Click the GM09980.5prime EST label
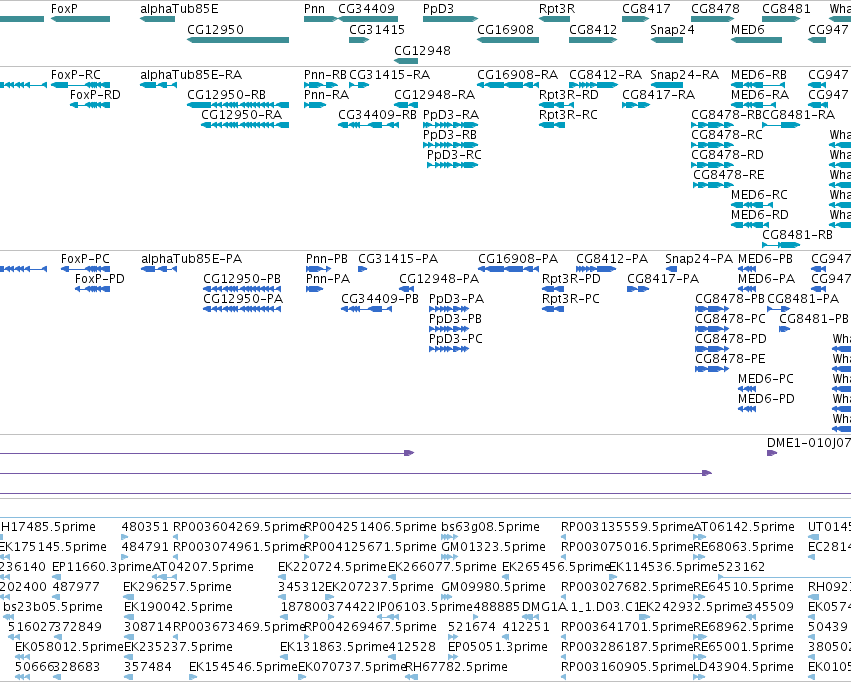 (493, 587)
